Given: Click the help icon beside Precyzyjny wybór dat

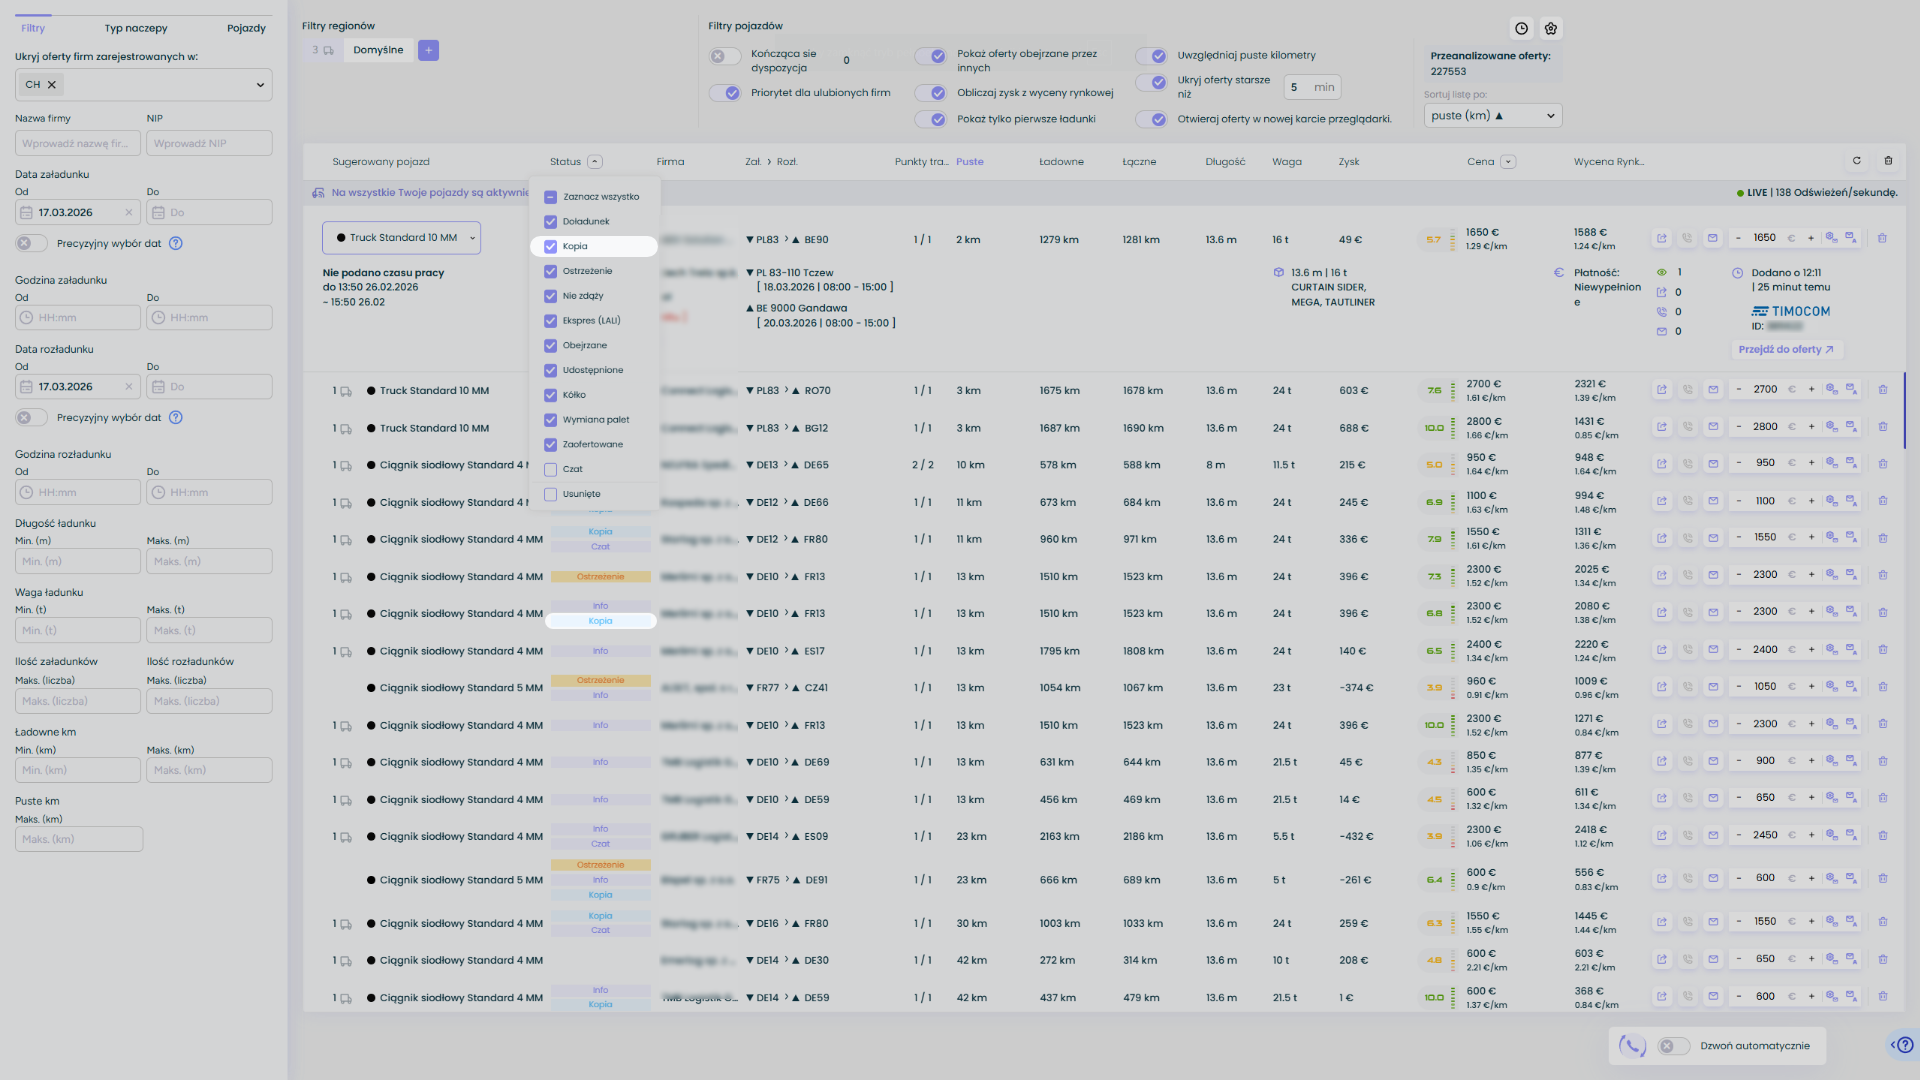Looking at the screenshot, I should click(x=176, y=243).
